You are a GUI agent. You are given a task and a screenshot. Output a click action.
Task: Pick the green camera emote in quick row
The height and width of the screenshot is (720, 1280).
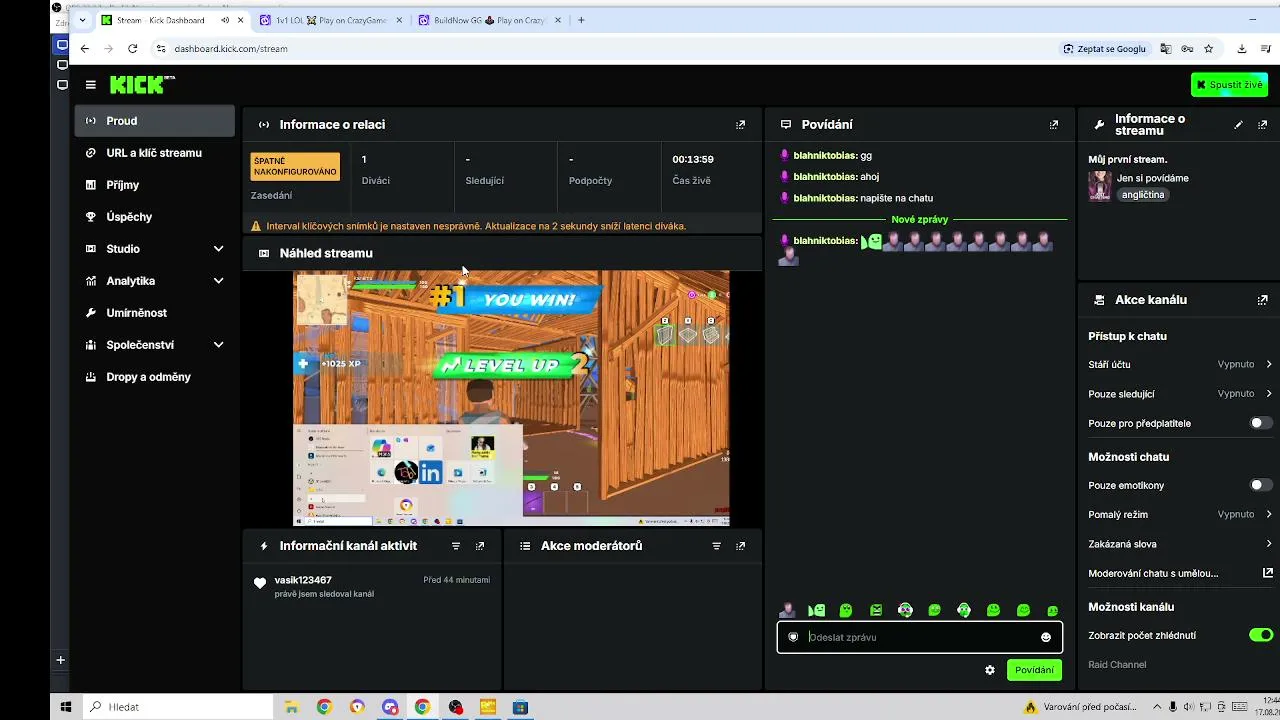click(x=876, y=610)
